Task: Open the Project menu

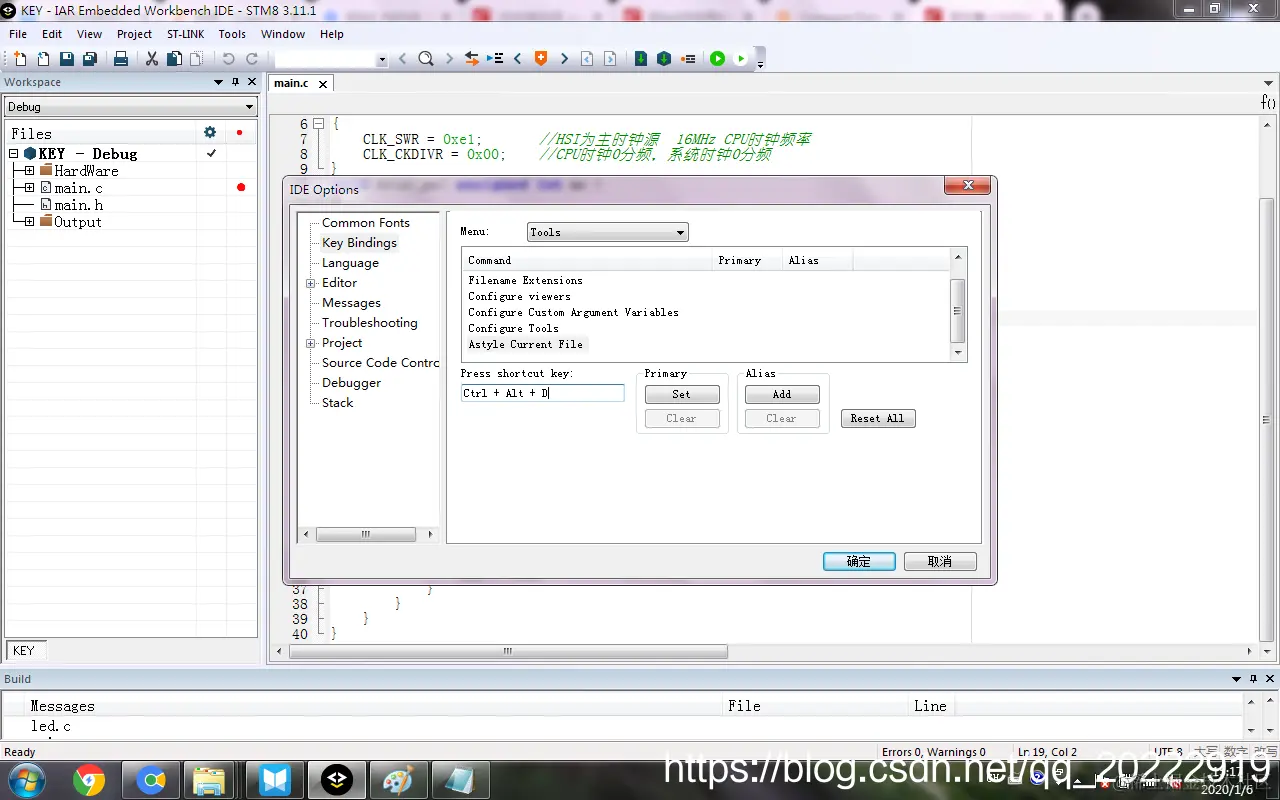Action: [134, 34]
